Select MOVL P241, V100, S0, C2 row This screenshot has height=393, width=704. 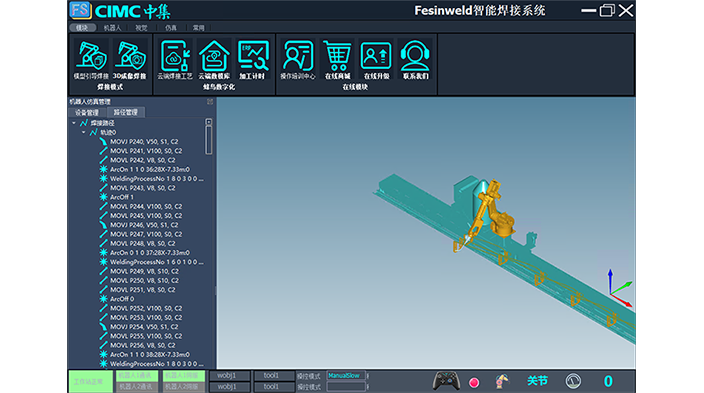[146, 151]
